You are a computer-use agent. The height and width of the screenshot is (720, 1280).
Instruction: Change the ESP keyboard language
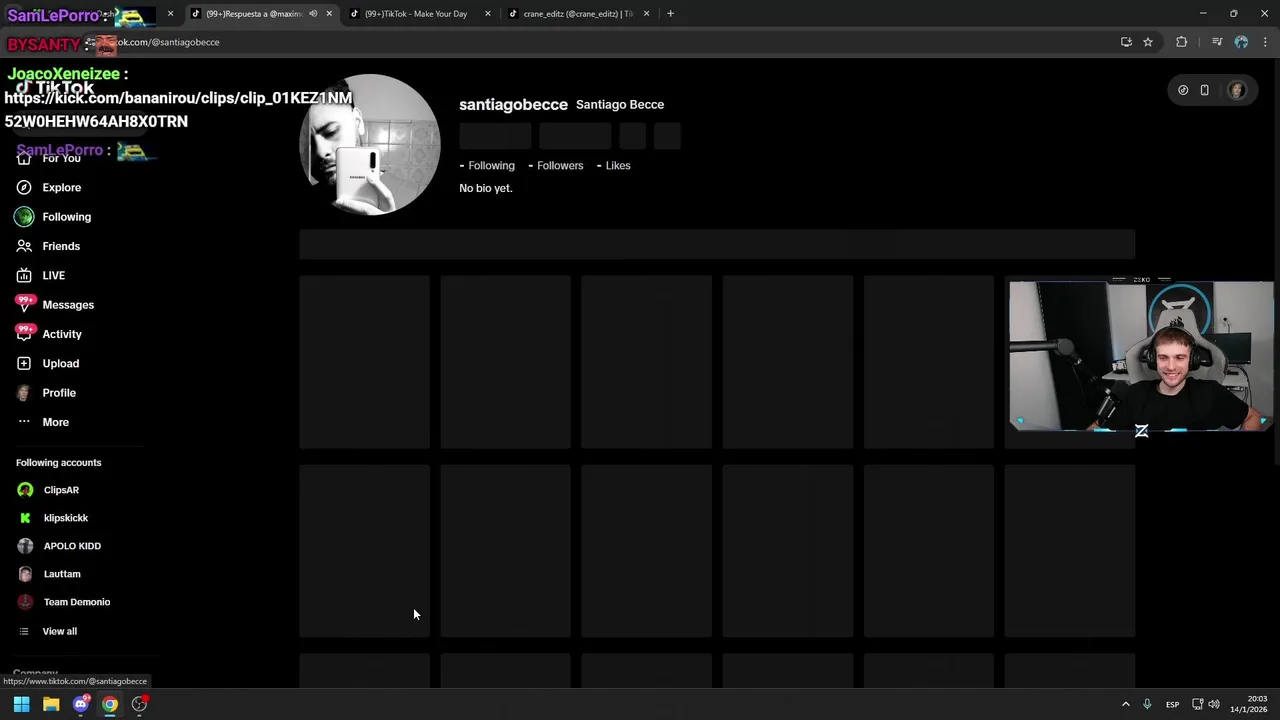[x=1172, y=704]
